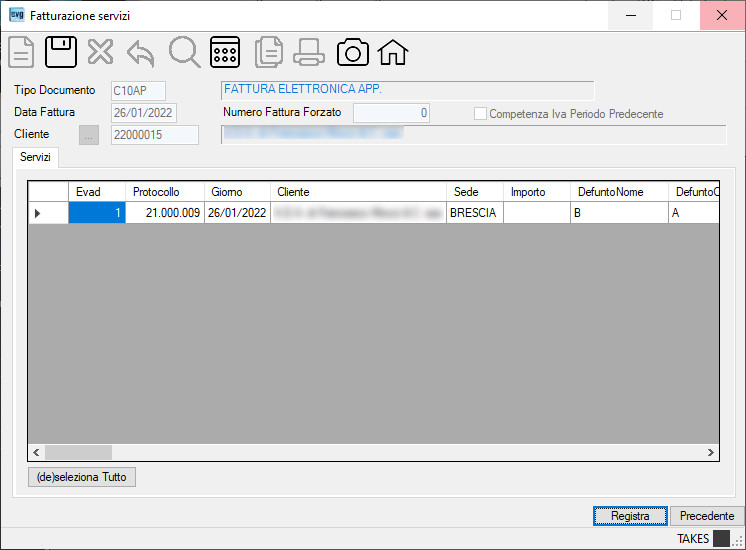Click the camera snapshot icon
This screenshot has width=746, height=550.
353,52
